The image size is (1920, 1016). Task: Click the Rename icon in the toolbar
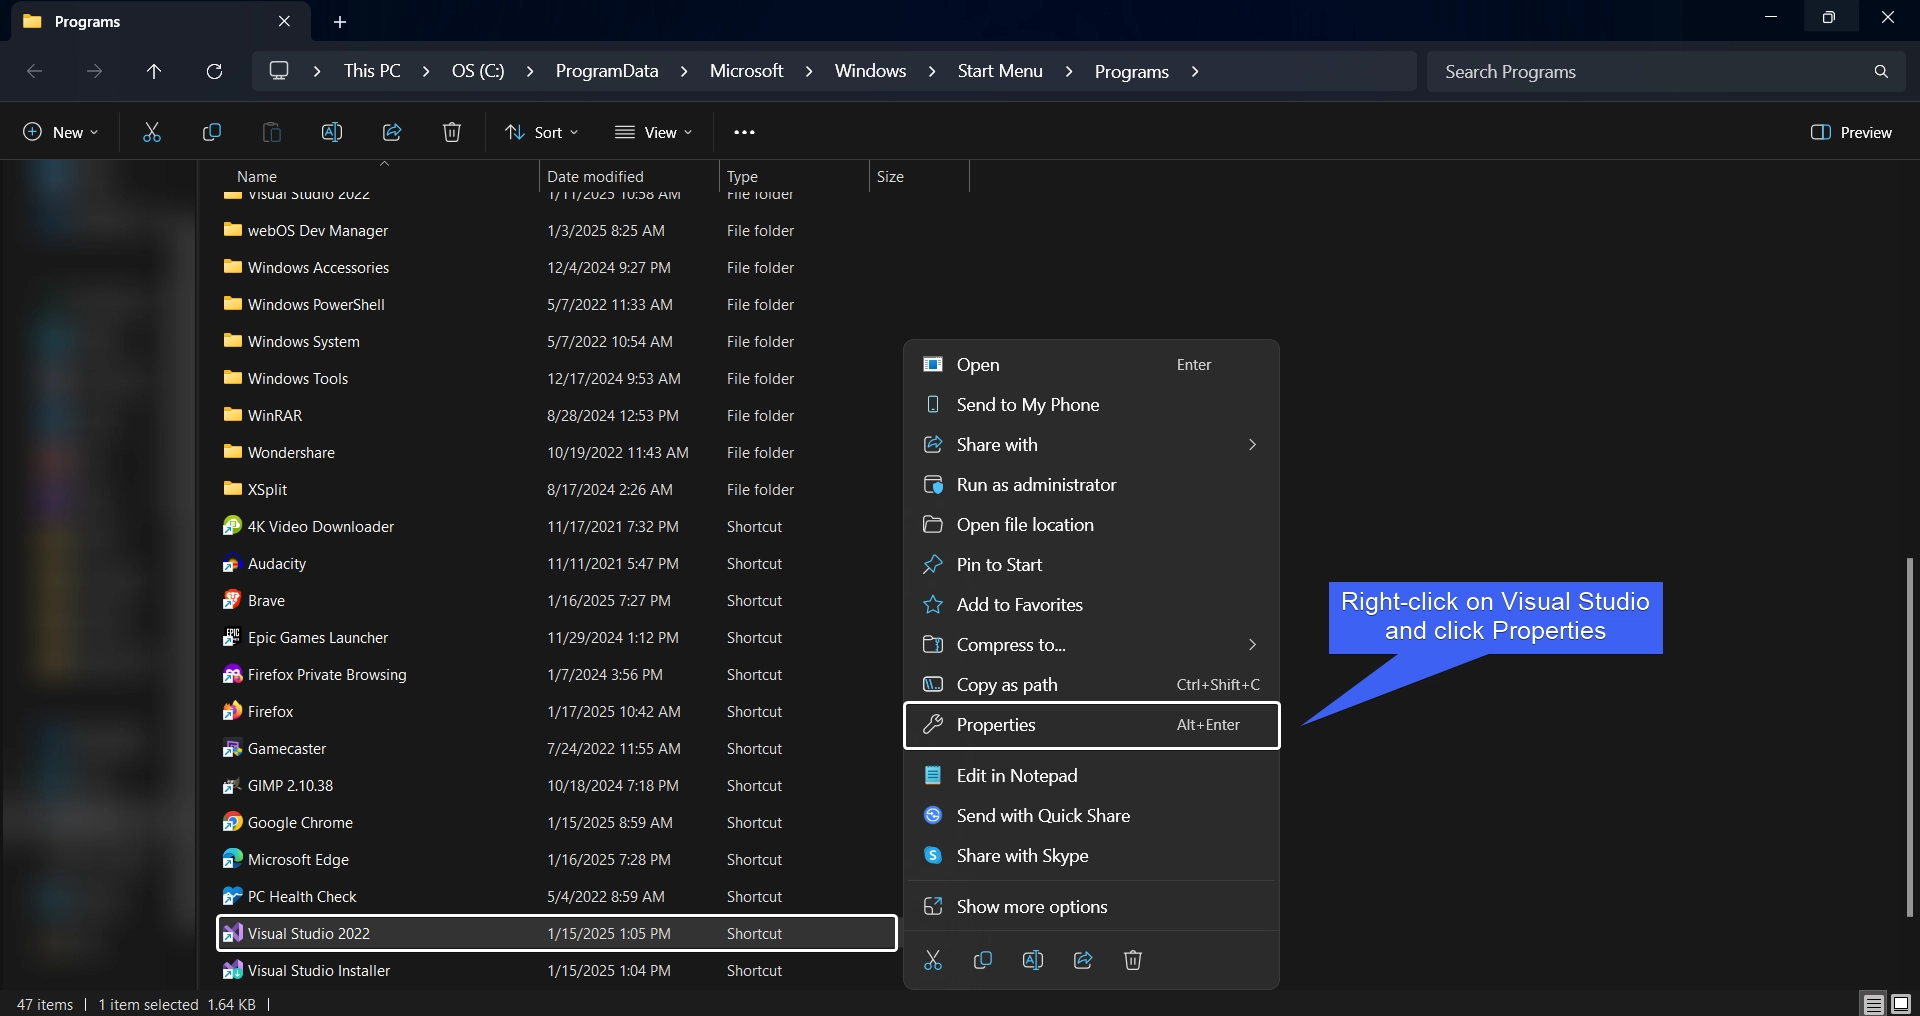[332, 132]
